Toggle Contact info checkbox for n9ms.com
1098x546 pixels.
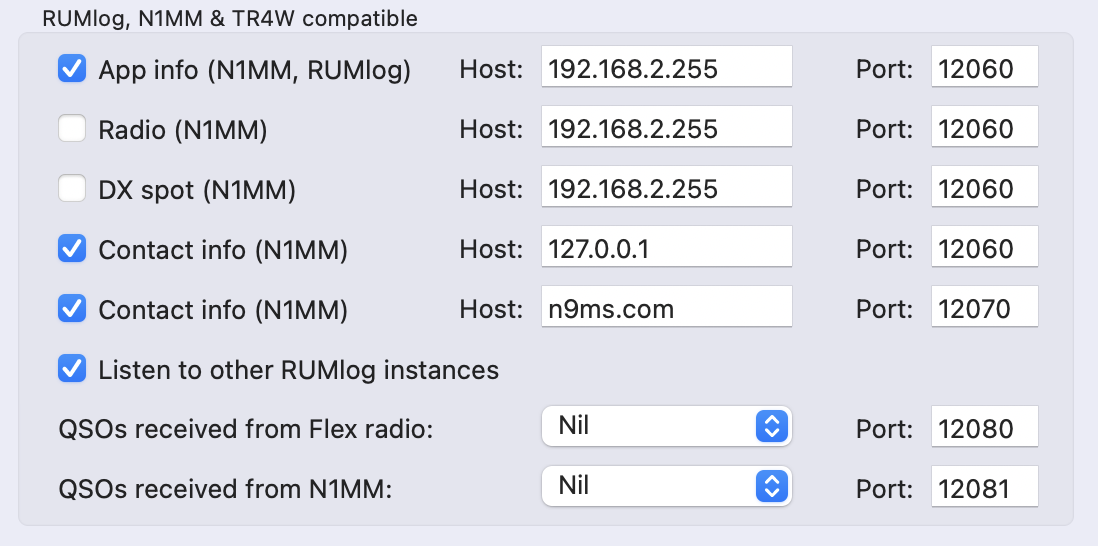(x=71, y=309)
